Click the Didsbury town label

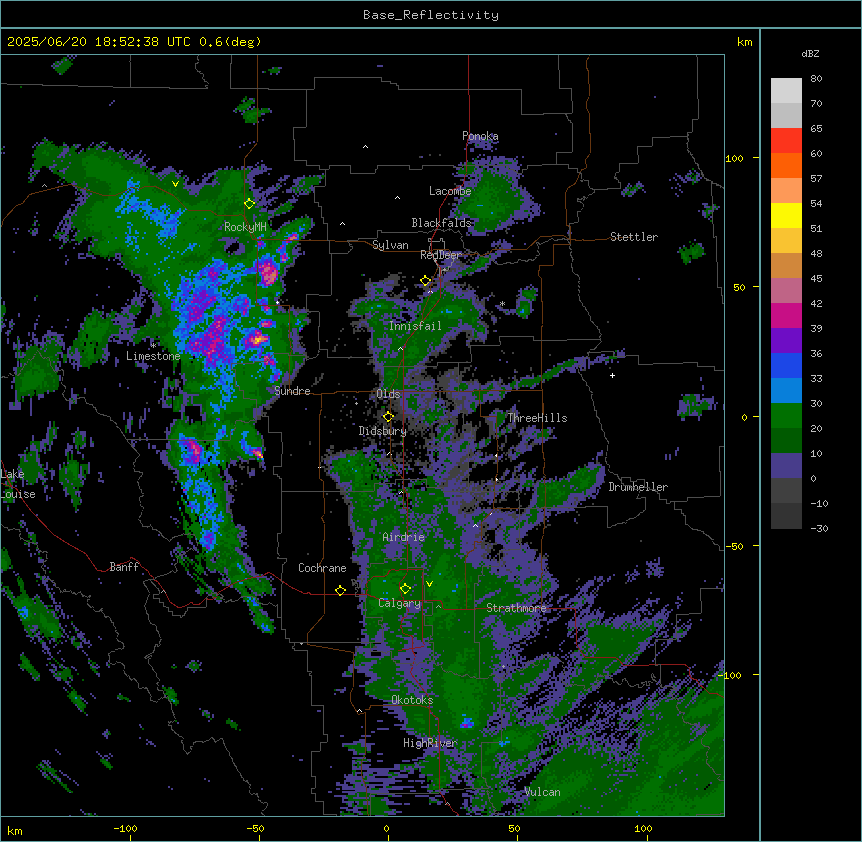[x=382, y=431]
